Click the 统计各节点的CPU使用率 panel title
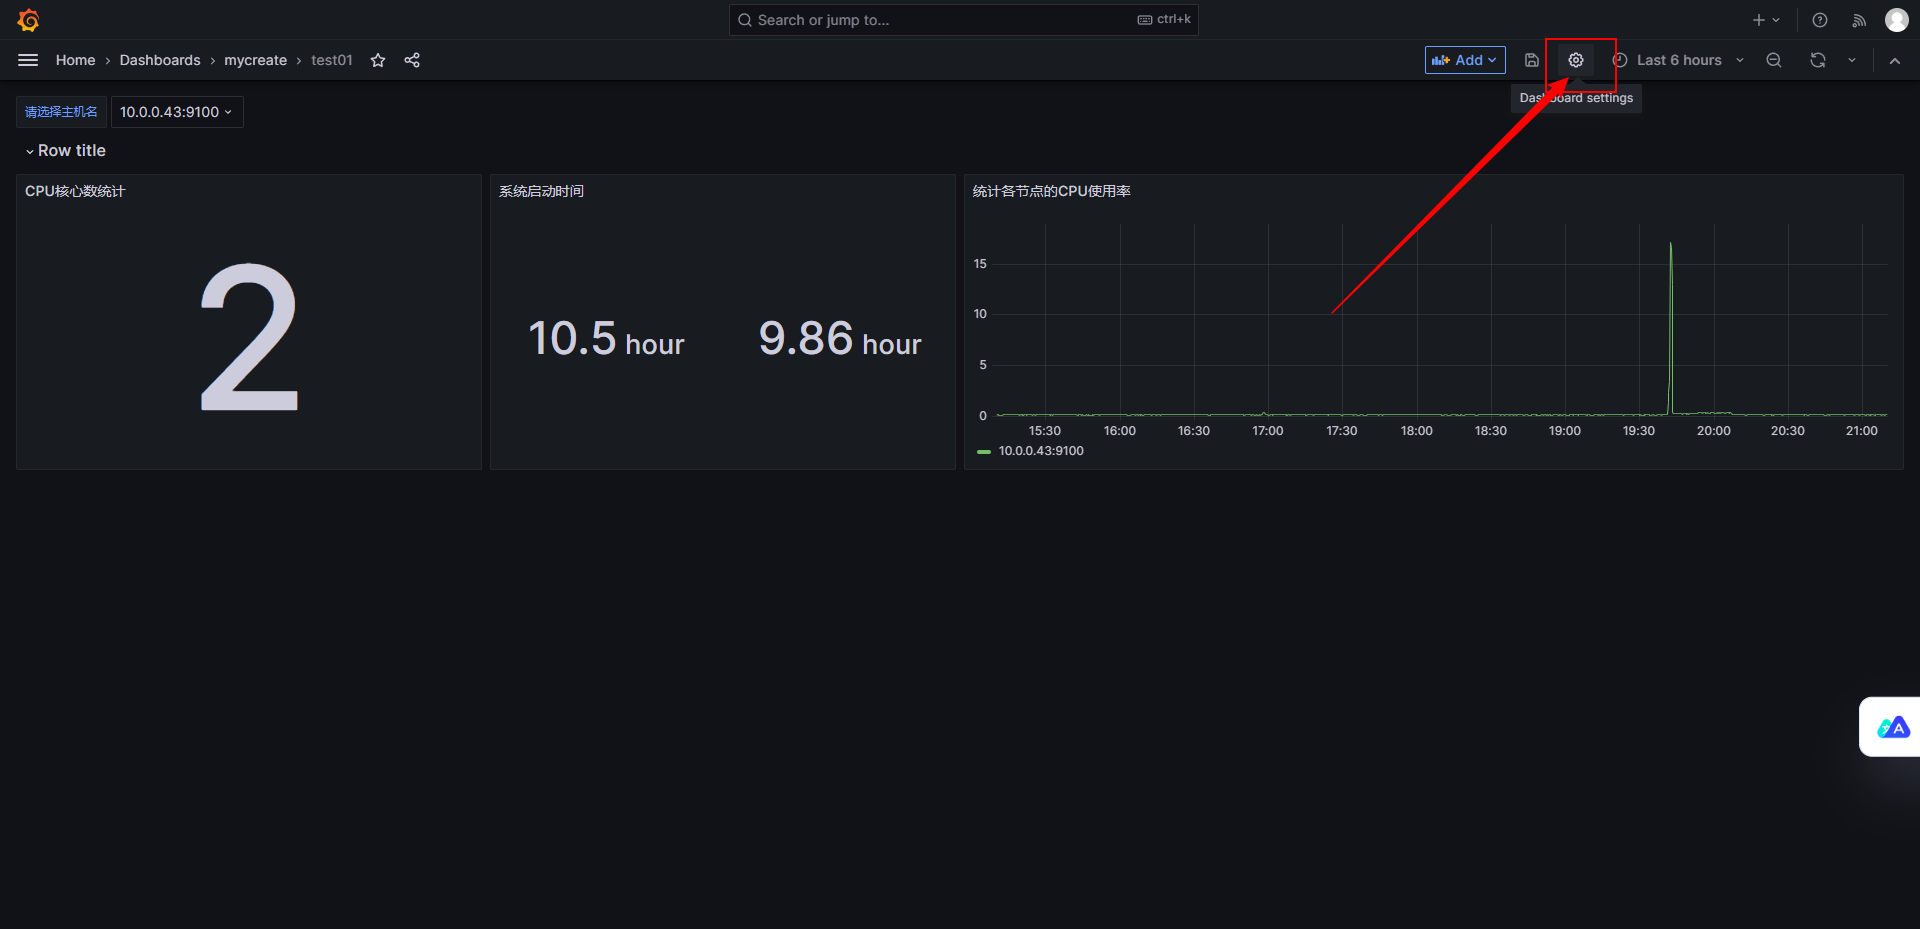1920x929 pixels. (x=1051, y=191)
